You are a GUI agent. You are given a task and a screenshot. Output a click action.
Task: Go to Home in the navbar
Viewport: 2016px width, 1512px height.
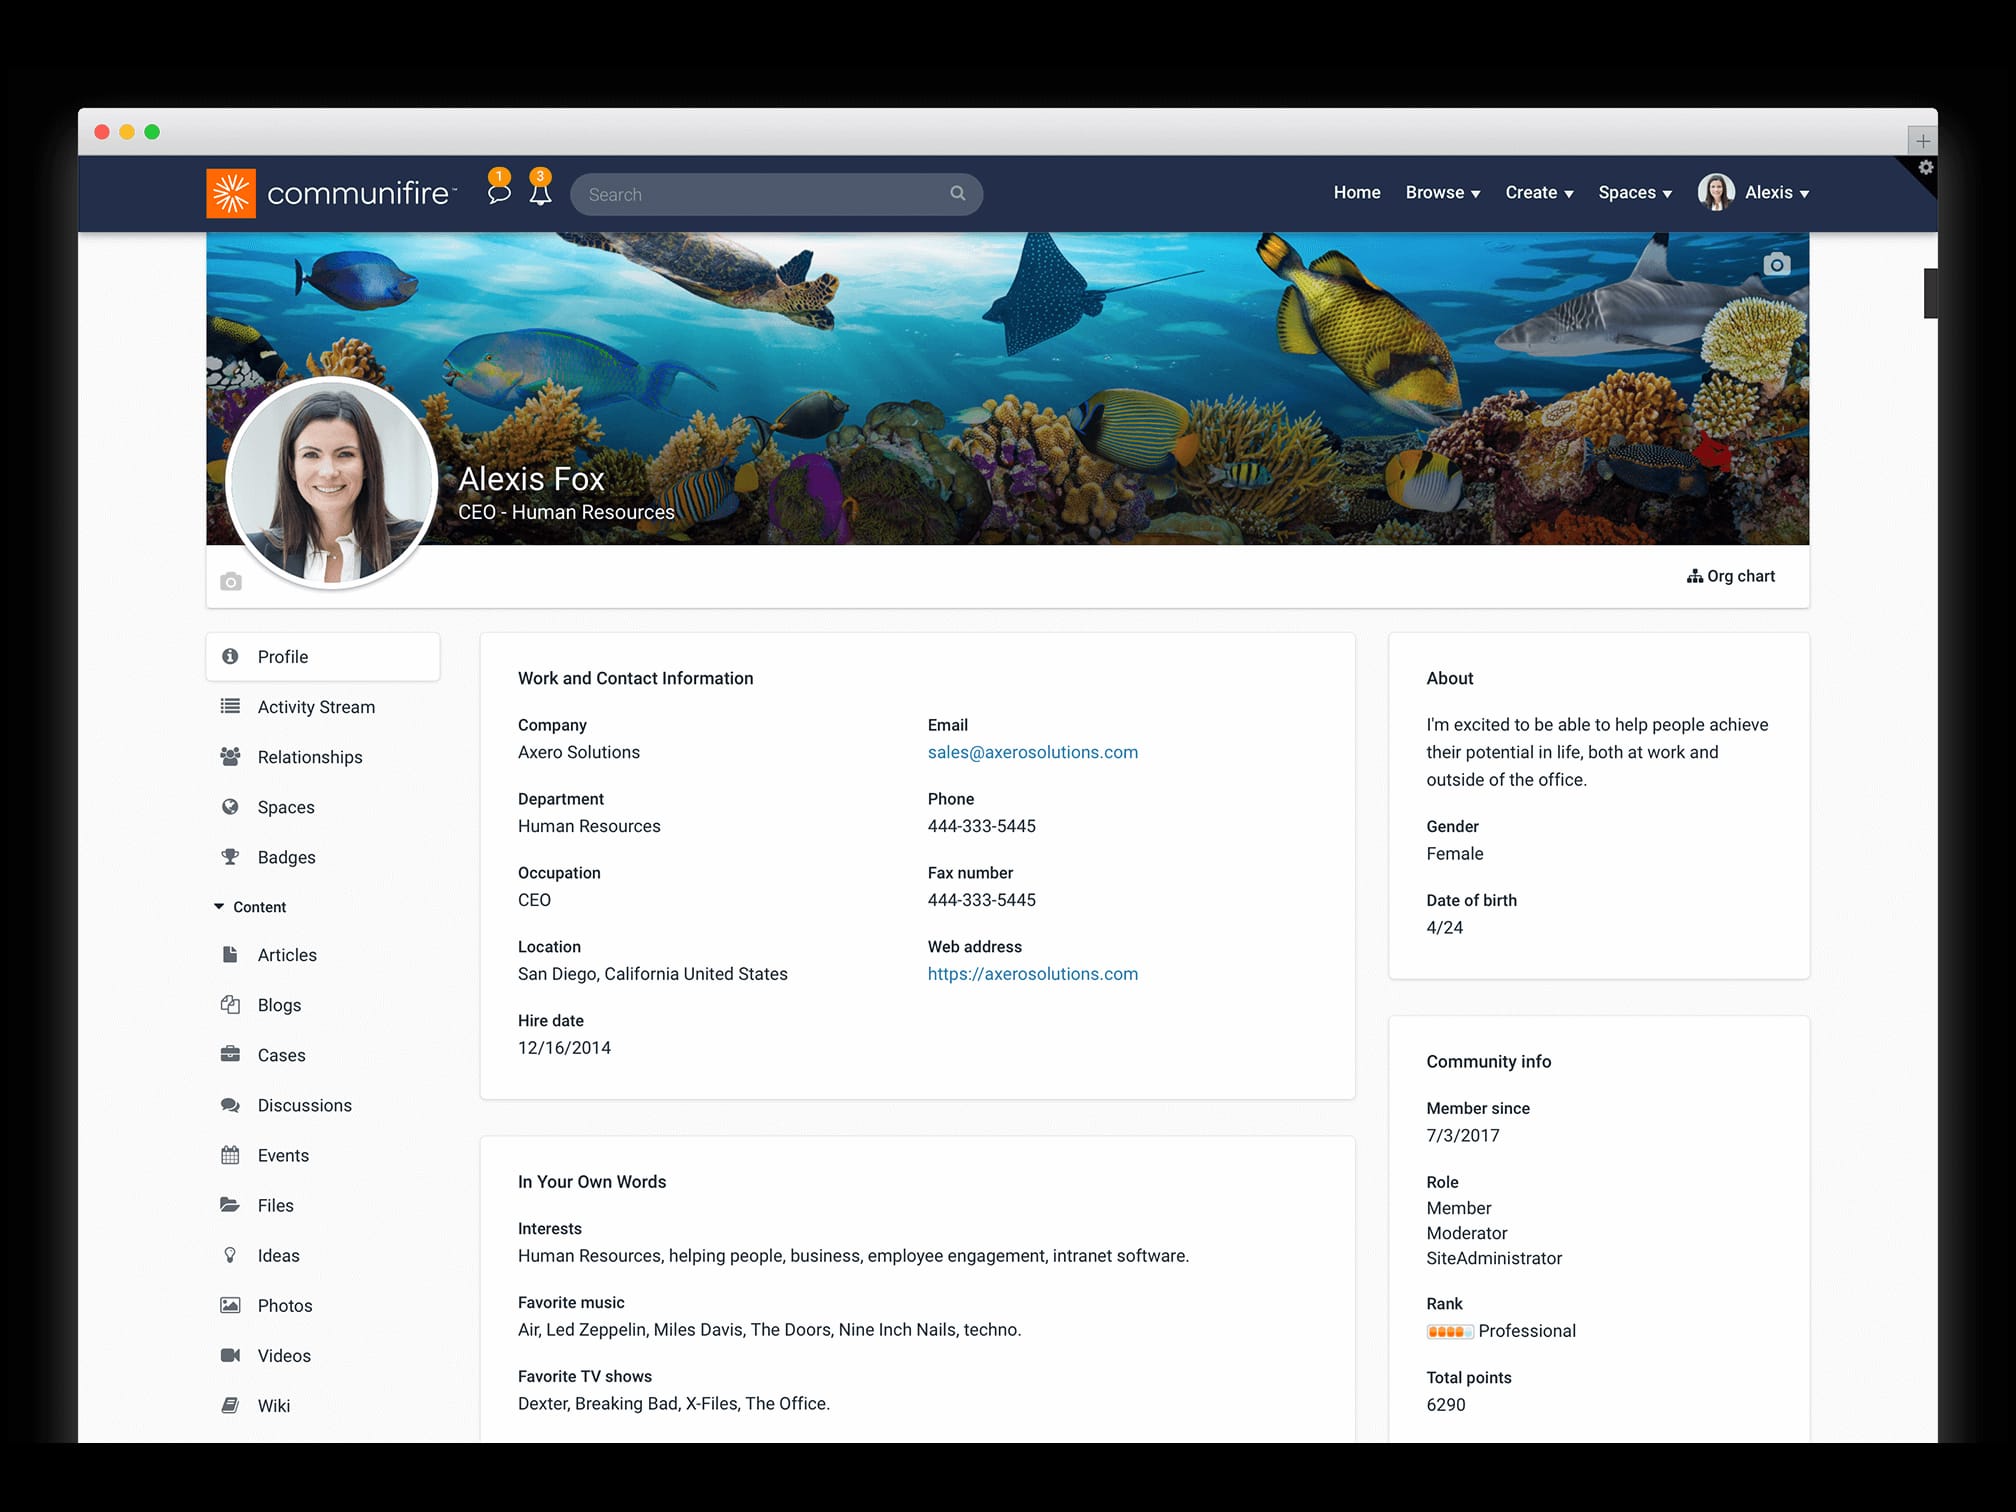(x=1357, y=192)
